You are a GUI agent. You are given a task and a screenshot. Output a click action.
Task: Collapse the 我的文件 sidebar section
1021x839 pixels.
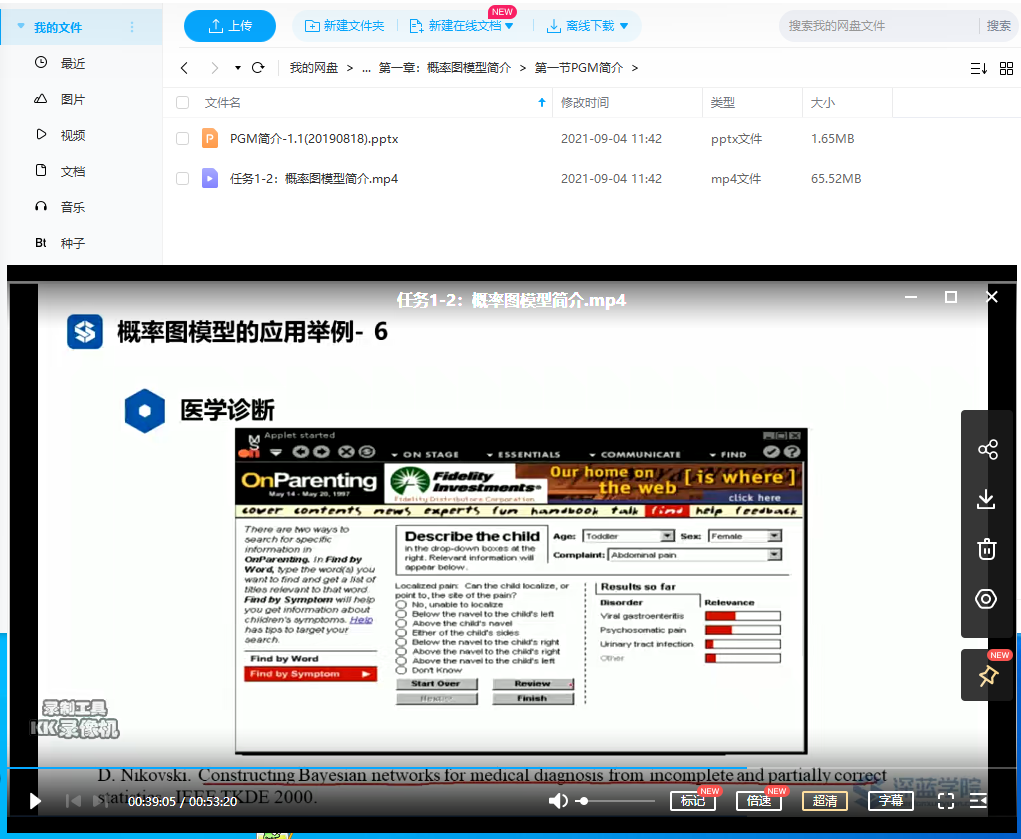click(21, 27)
